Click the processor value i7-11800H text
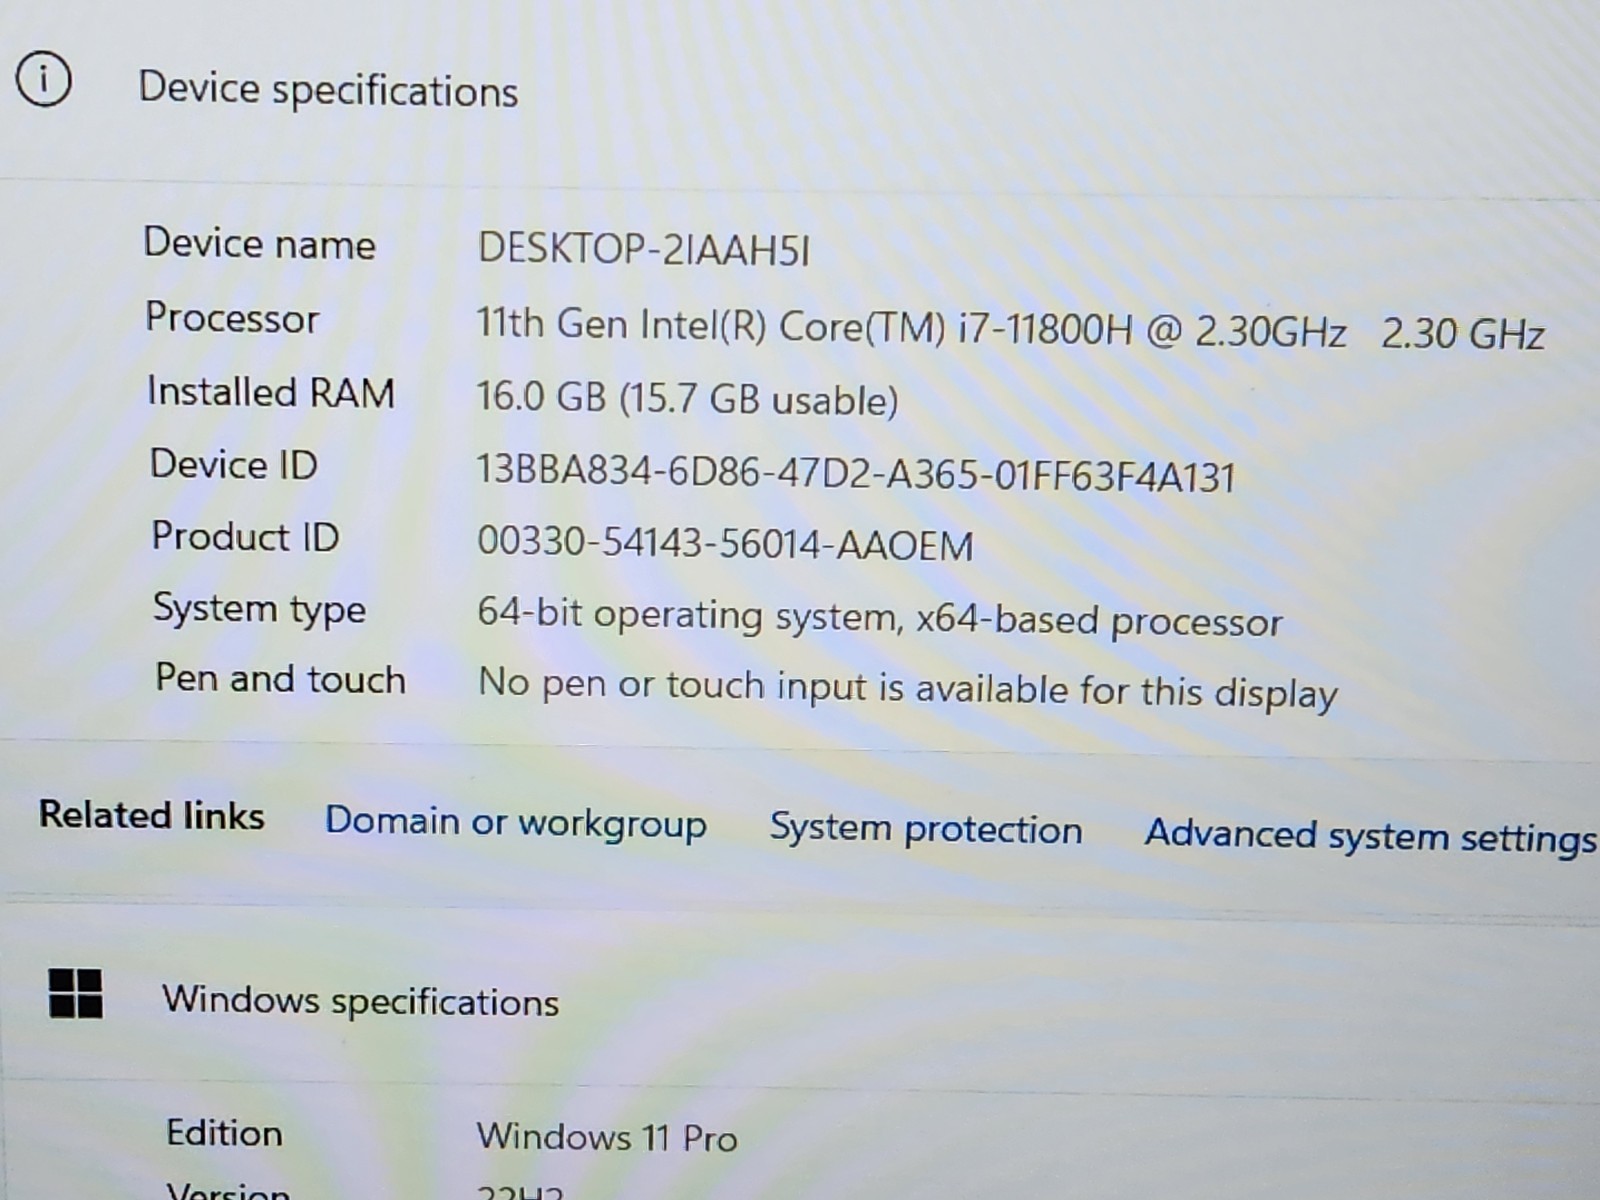The image size is (1600, 1200). click(1011, 329)
